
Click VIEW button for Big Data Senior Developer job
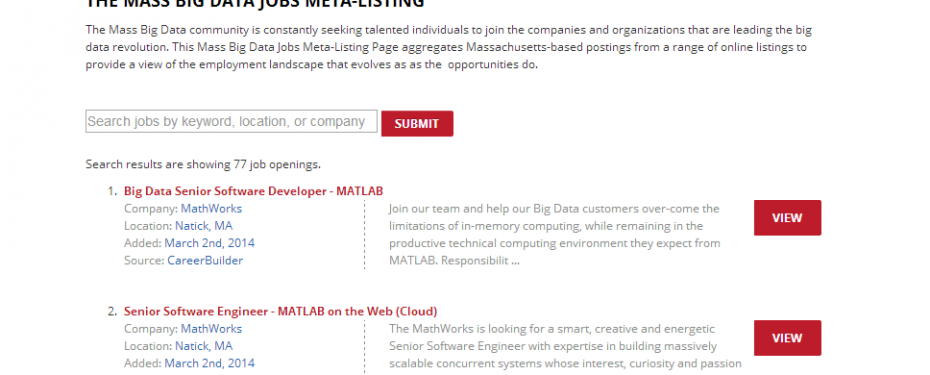788,218
